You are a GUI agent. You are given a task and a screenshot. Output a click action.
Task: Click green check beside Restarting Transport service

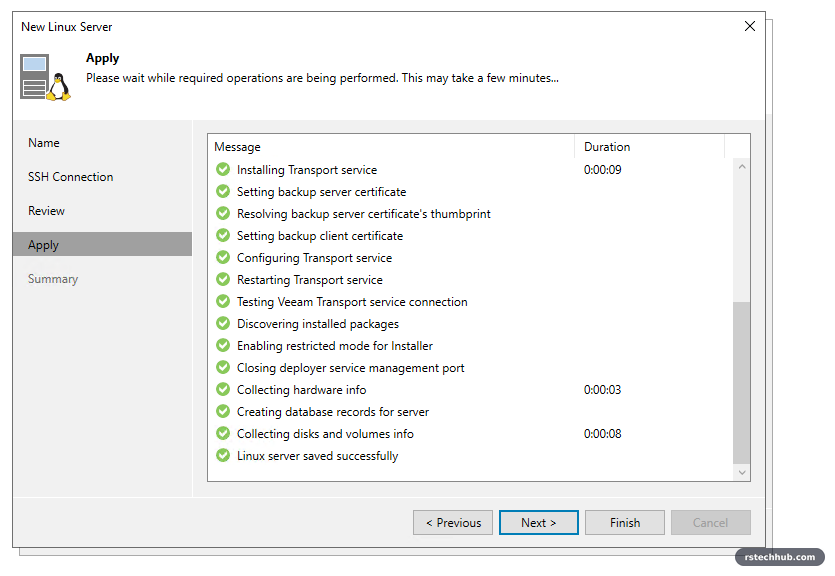[x=223, y=279]
